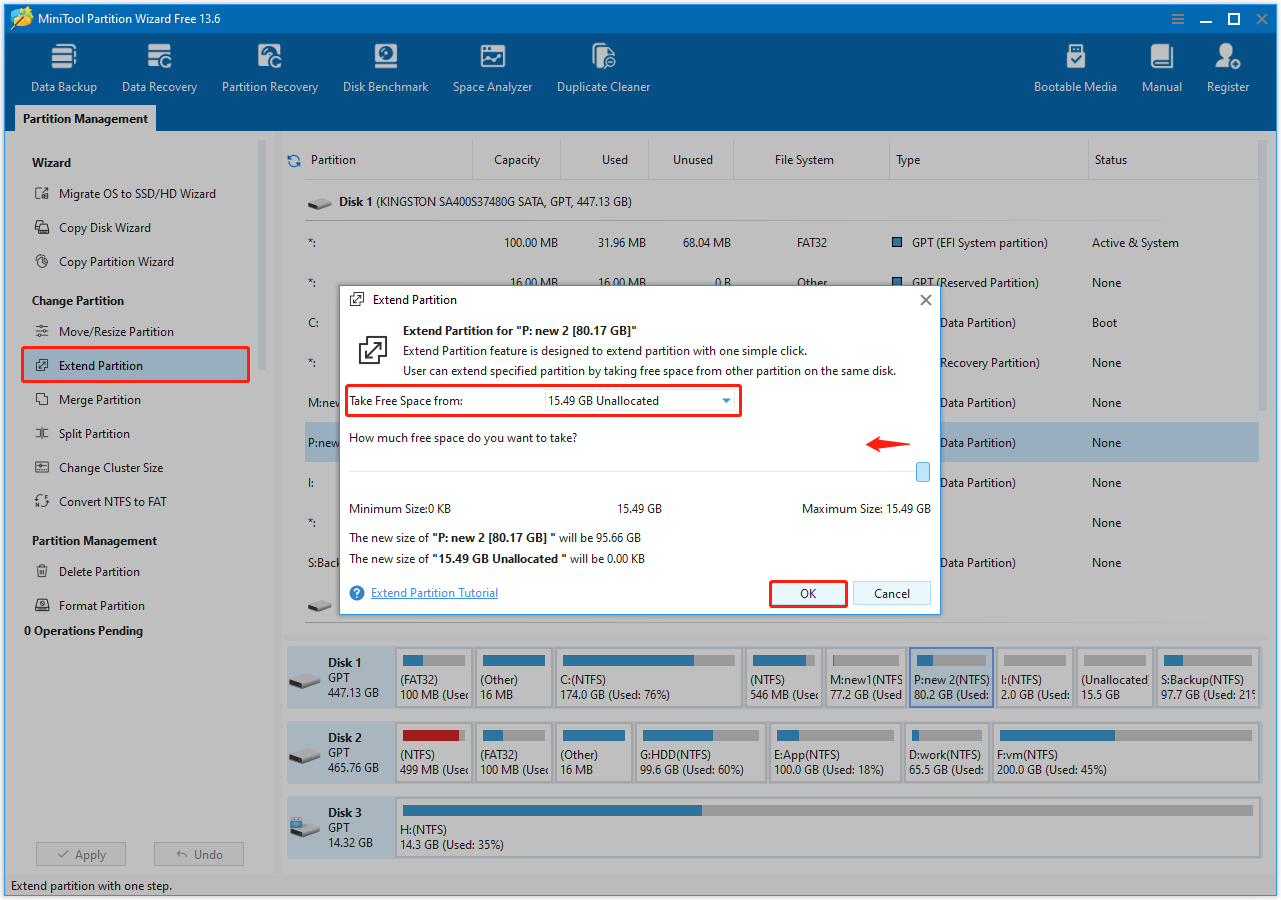Switch to the Partition Management tab

pyautogui.click(x=85, y=119)
